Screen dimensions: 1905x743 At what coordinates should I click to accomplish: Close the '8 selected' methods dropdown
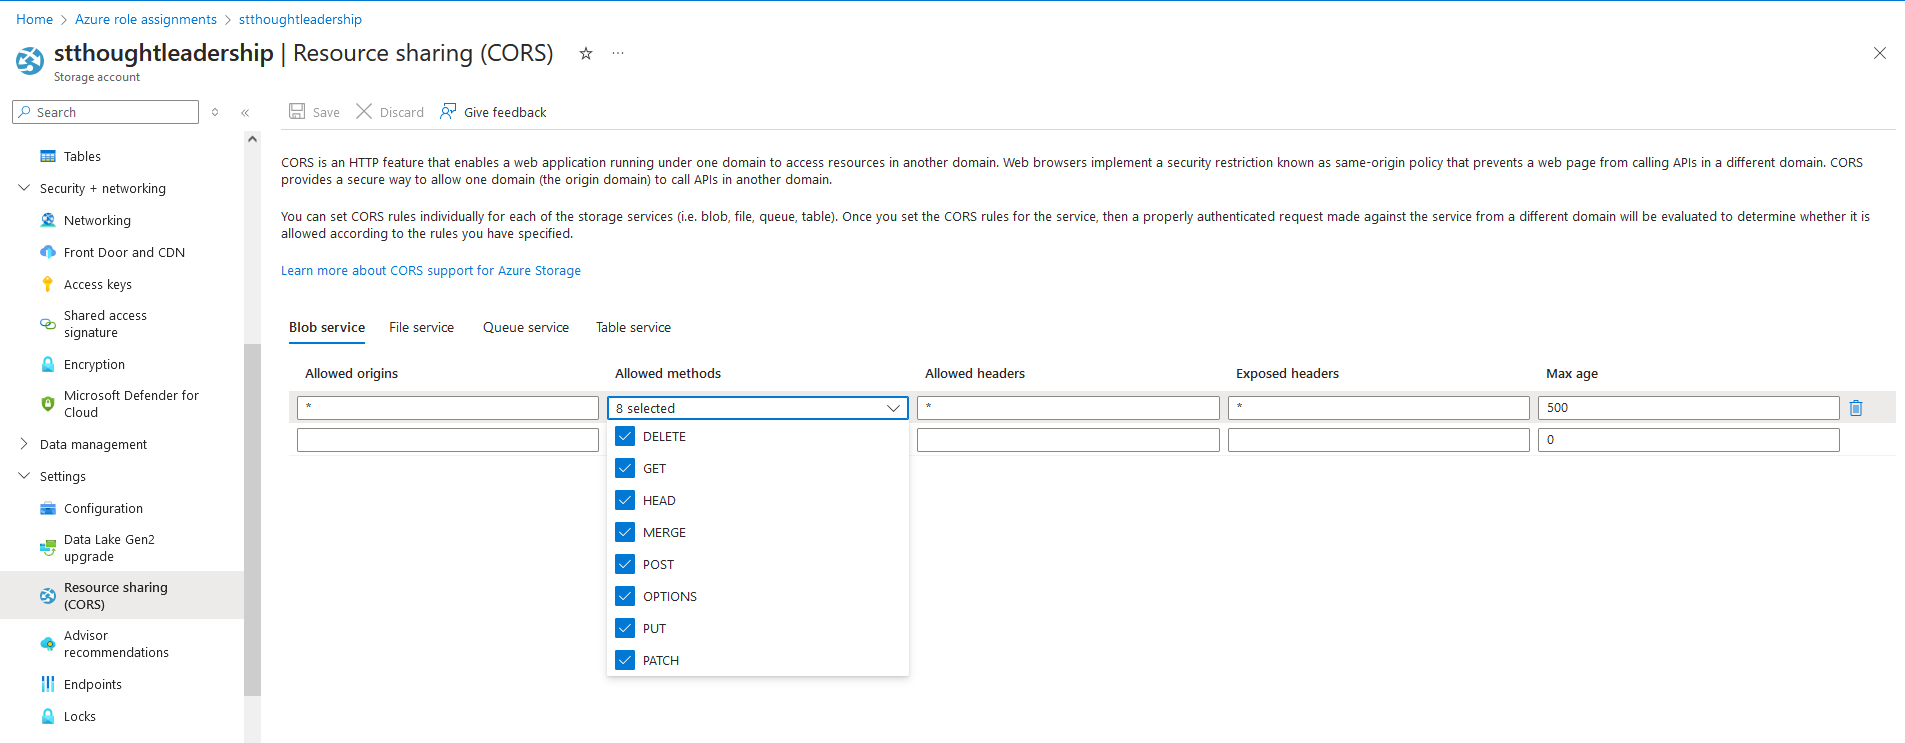[x=757, y=408]
